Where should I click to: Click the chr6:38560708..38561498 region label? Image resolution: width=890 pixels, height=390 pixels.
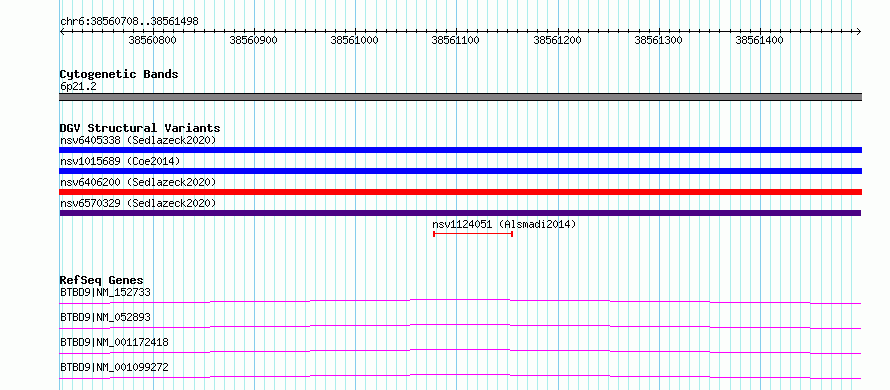pos(129,21)
